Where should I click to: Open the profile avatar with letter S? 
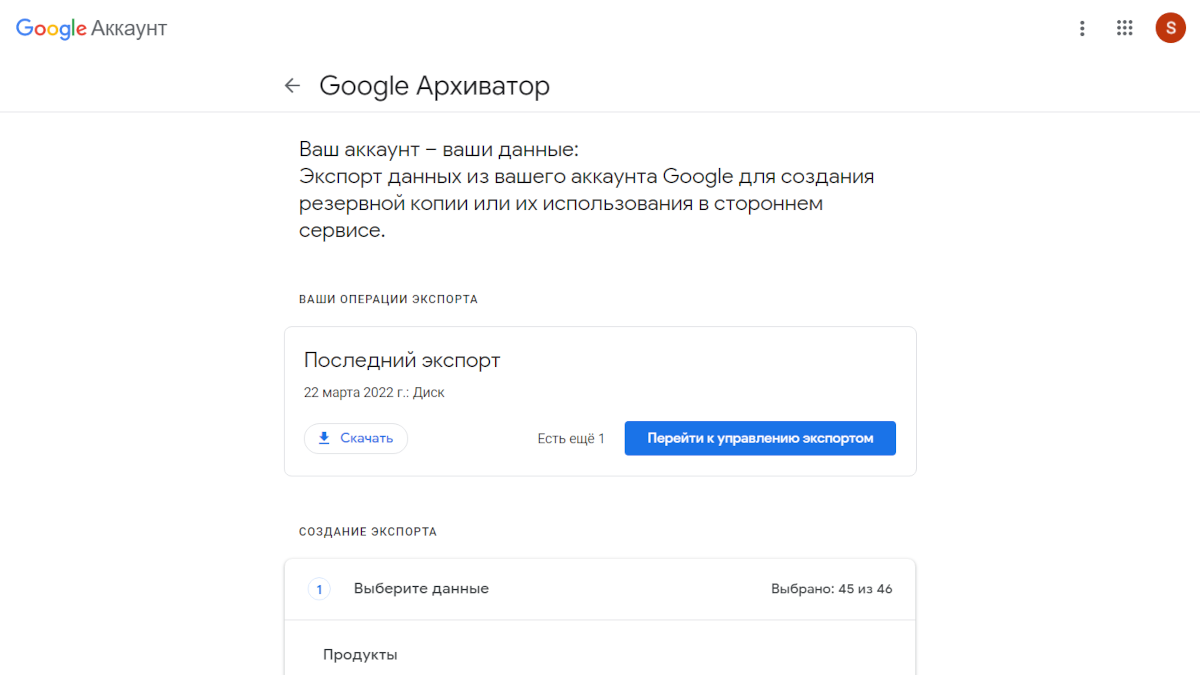1170,28
